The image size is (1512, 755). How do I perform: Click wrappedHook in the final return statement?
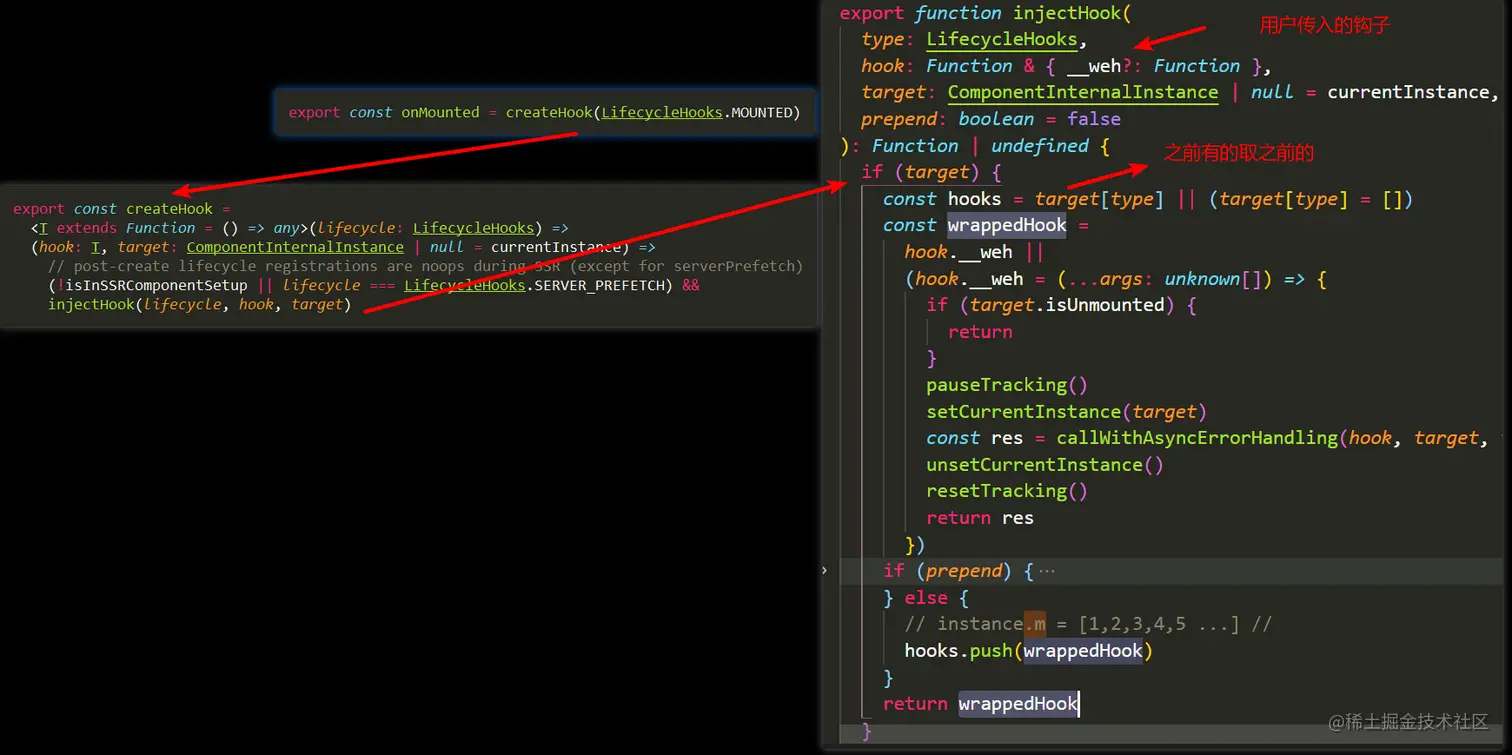[x=1018, y=704]
